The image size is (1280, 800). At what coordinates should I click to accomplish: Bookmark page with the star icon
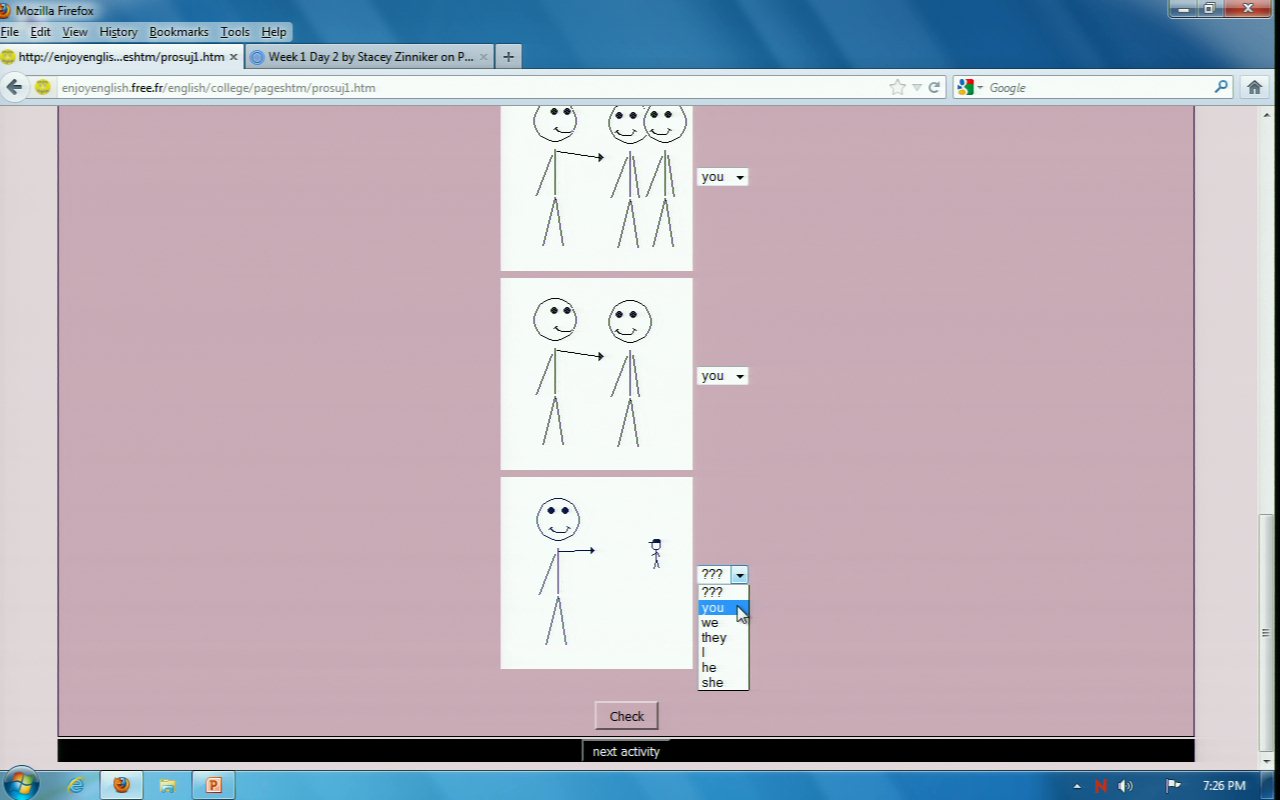(897, 87)
